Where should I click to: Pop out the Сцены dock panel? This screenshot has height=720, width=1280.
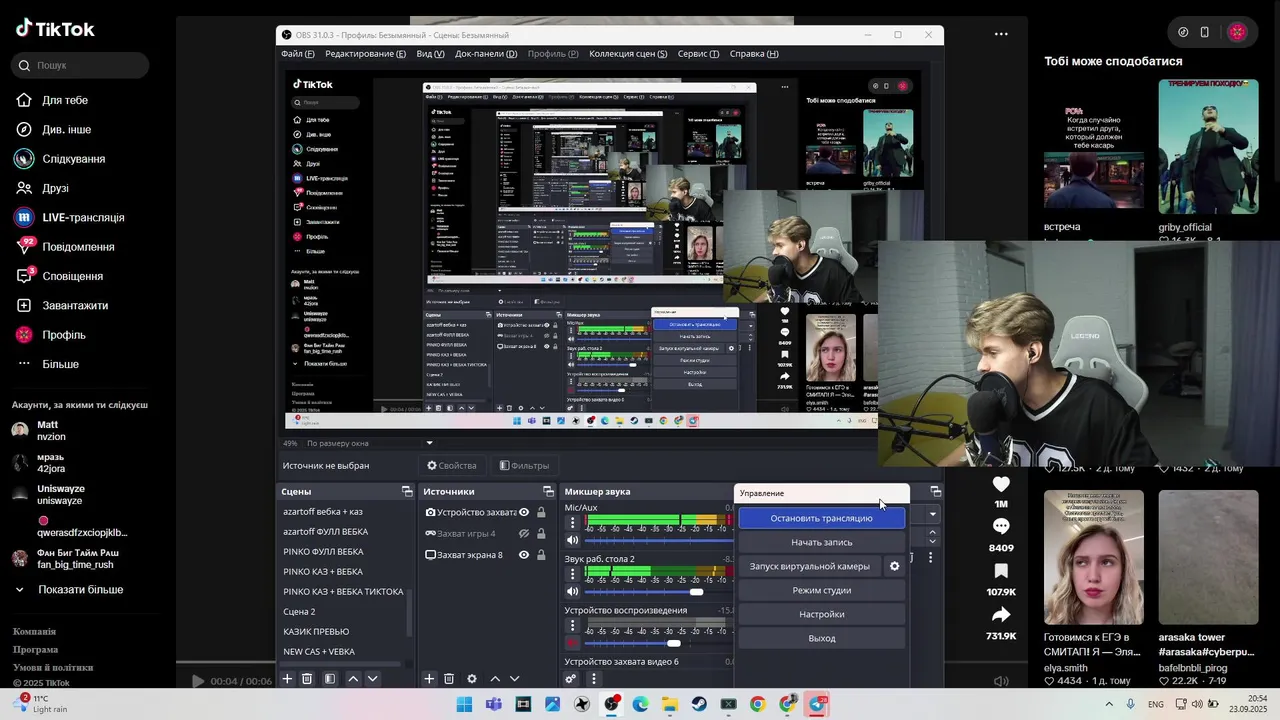[x=407, y=491]
